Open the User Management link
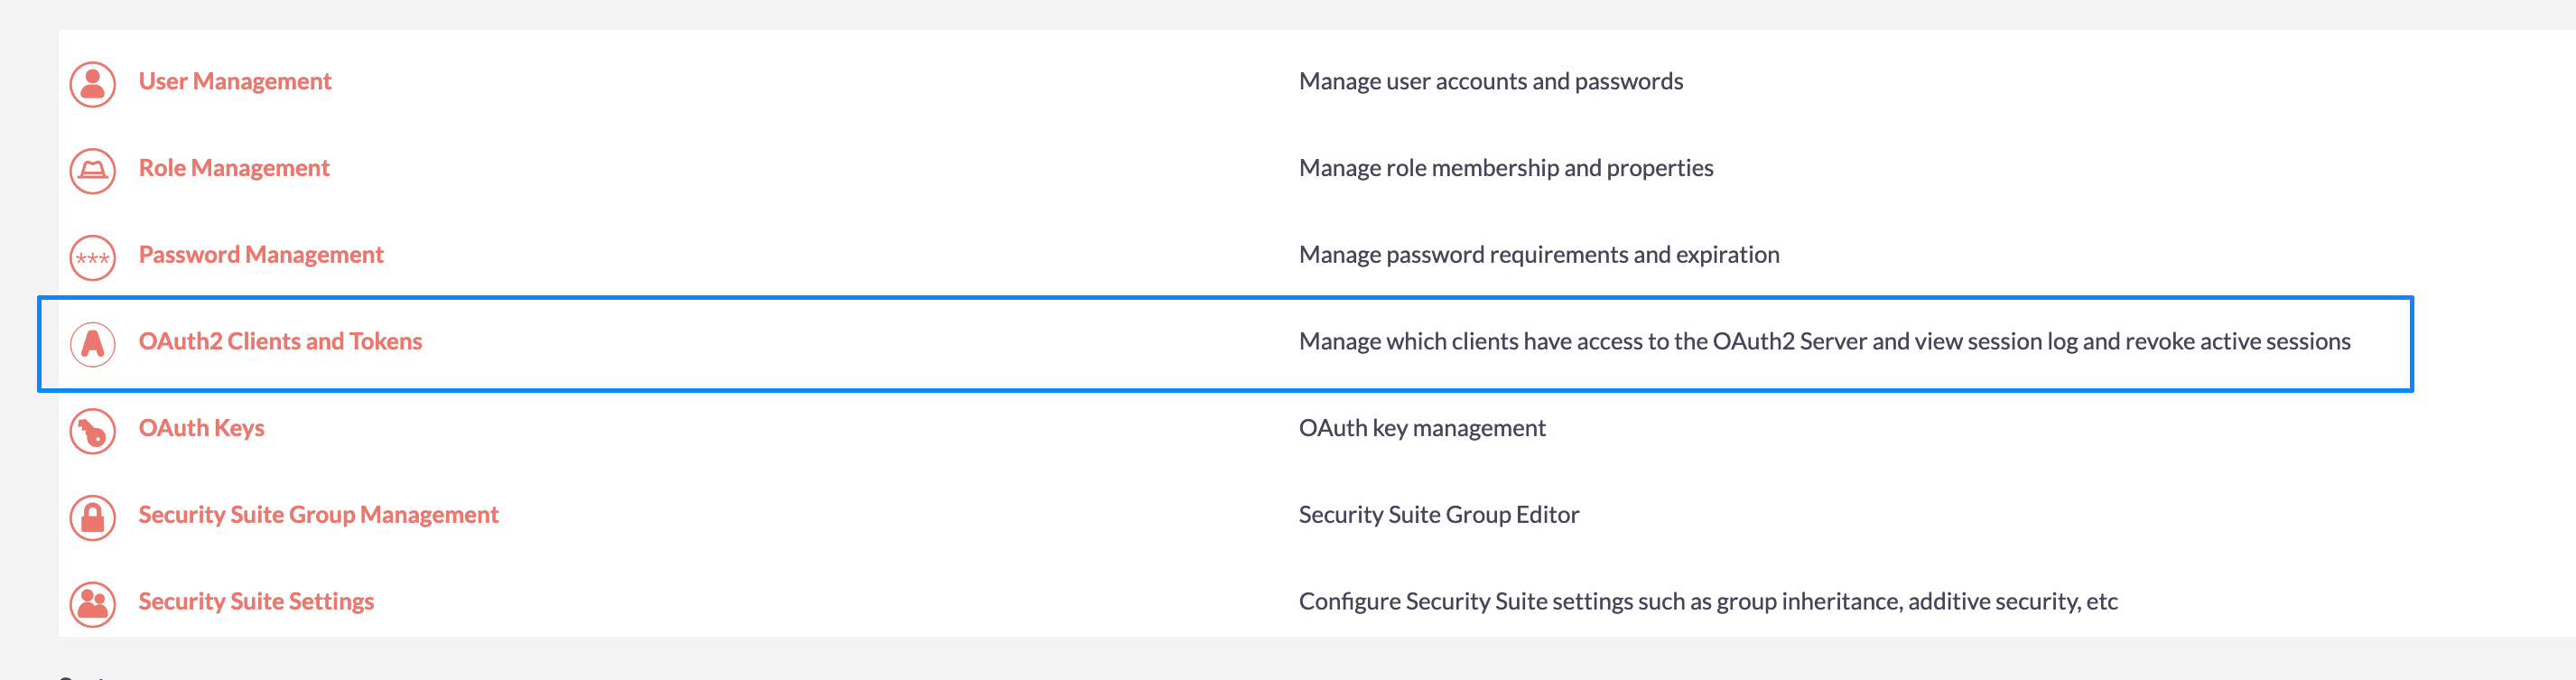The height and width of the screenshot is (680, 2576). [x=235, y=82]
